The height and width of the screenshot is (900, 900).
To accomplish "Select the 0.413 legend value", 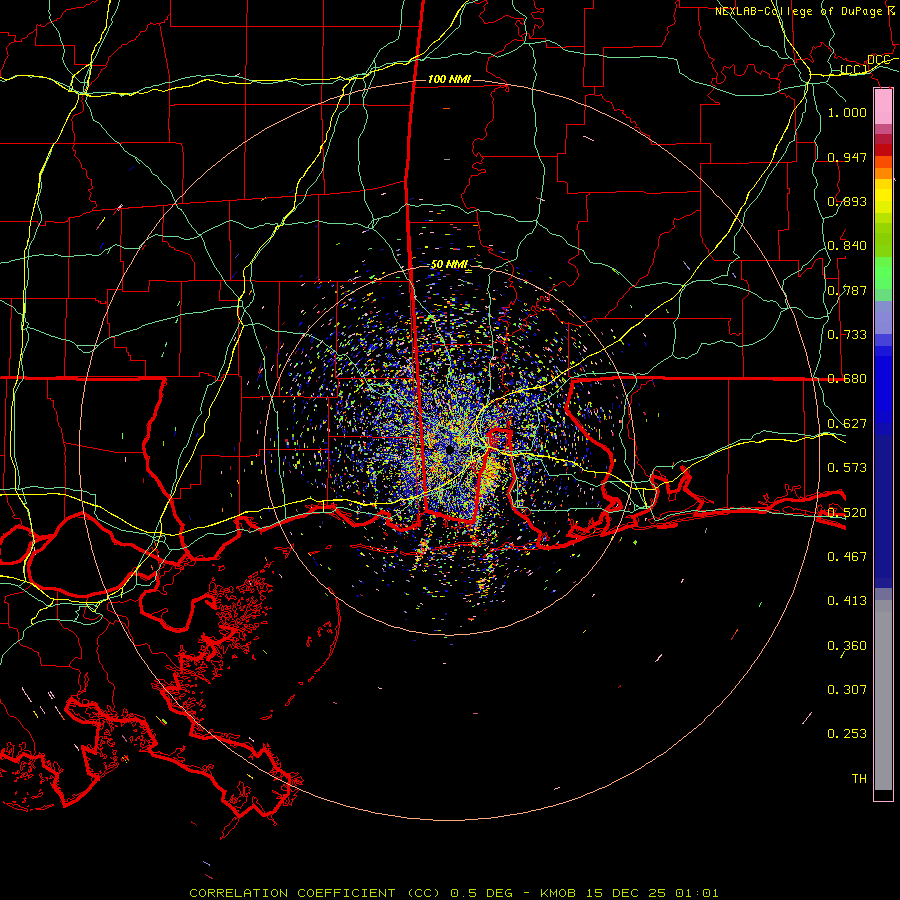I will (x=847, y=601).
